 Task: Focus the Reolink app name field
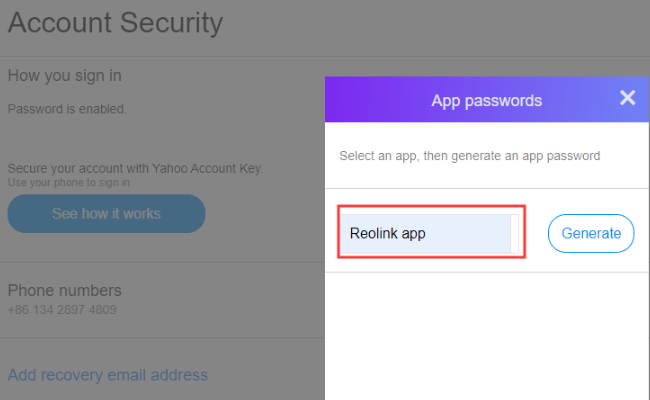click(x=425, y=233)
